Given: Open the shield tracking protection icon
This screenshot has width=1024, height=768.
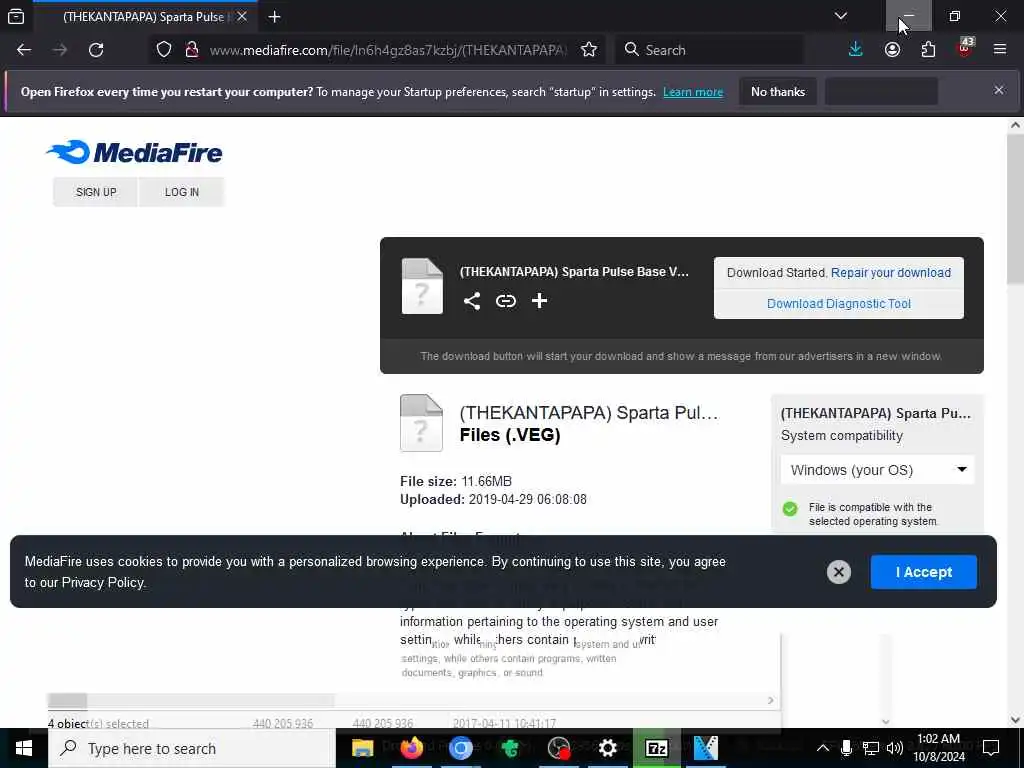Looking at the screenshot, I should pos(164,50).
